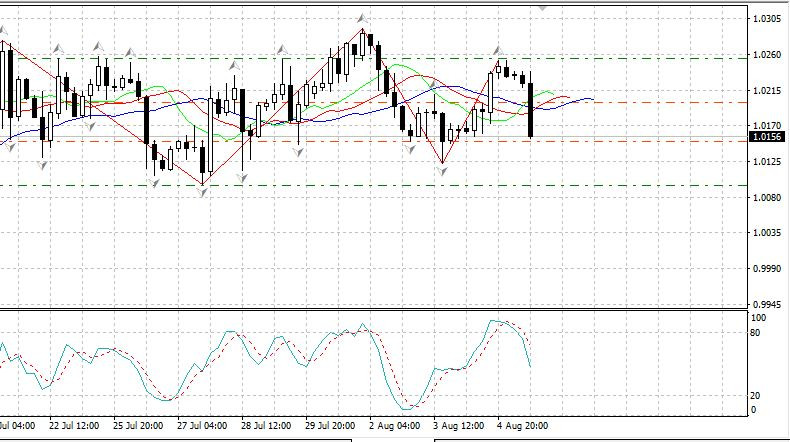Viewport: 790px width, 442px height.
Task: Select the fractal arrow below the lowest candle
Action: point(203,193)
